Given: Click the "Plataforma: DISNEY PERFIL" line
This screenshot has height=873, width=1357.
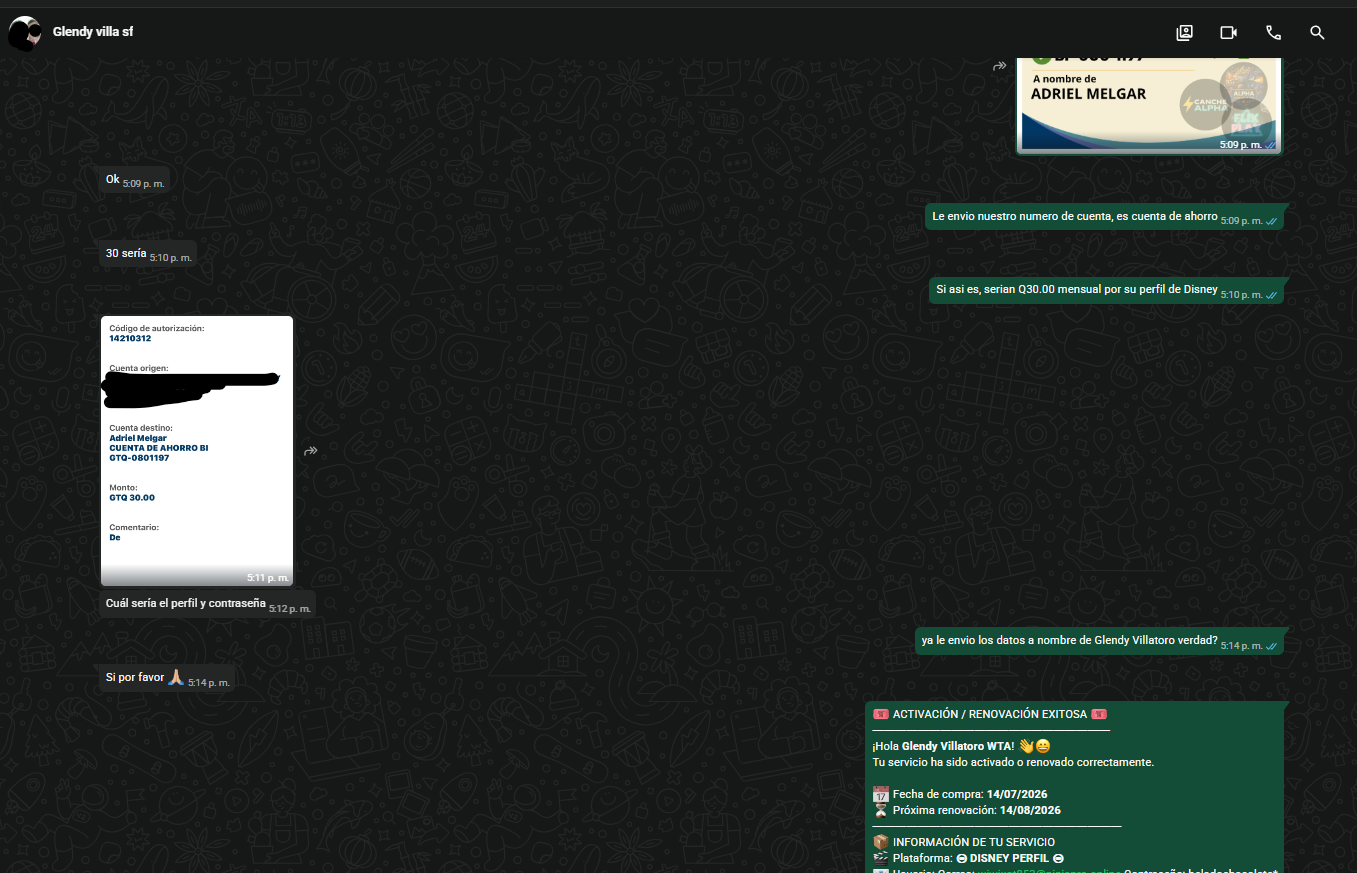Looking at the screenshot, I should click(968, 858).
